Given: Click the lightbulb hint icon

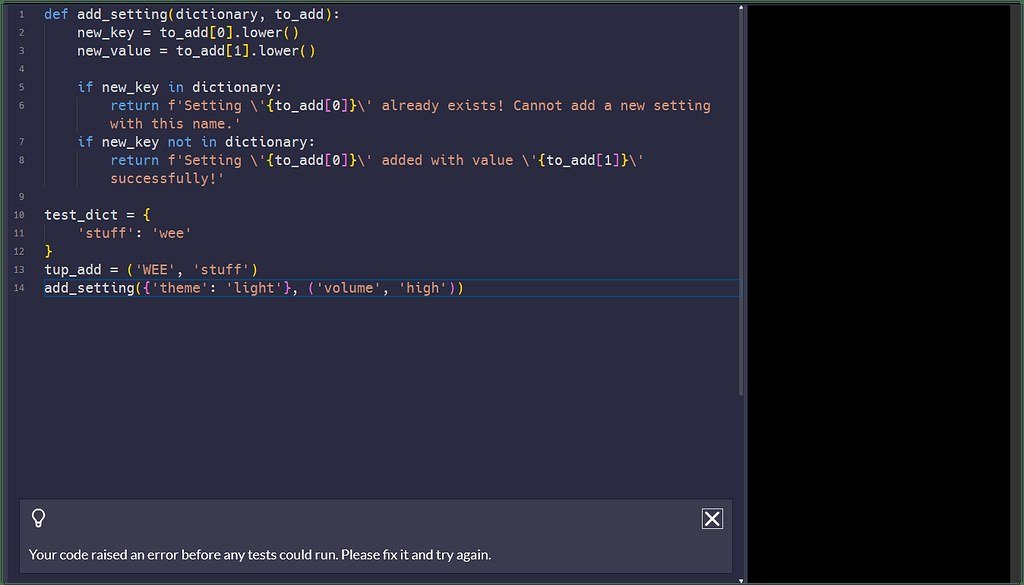Looking at the screenshot, I should (39, 518).
